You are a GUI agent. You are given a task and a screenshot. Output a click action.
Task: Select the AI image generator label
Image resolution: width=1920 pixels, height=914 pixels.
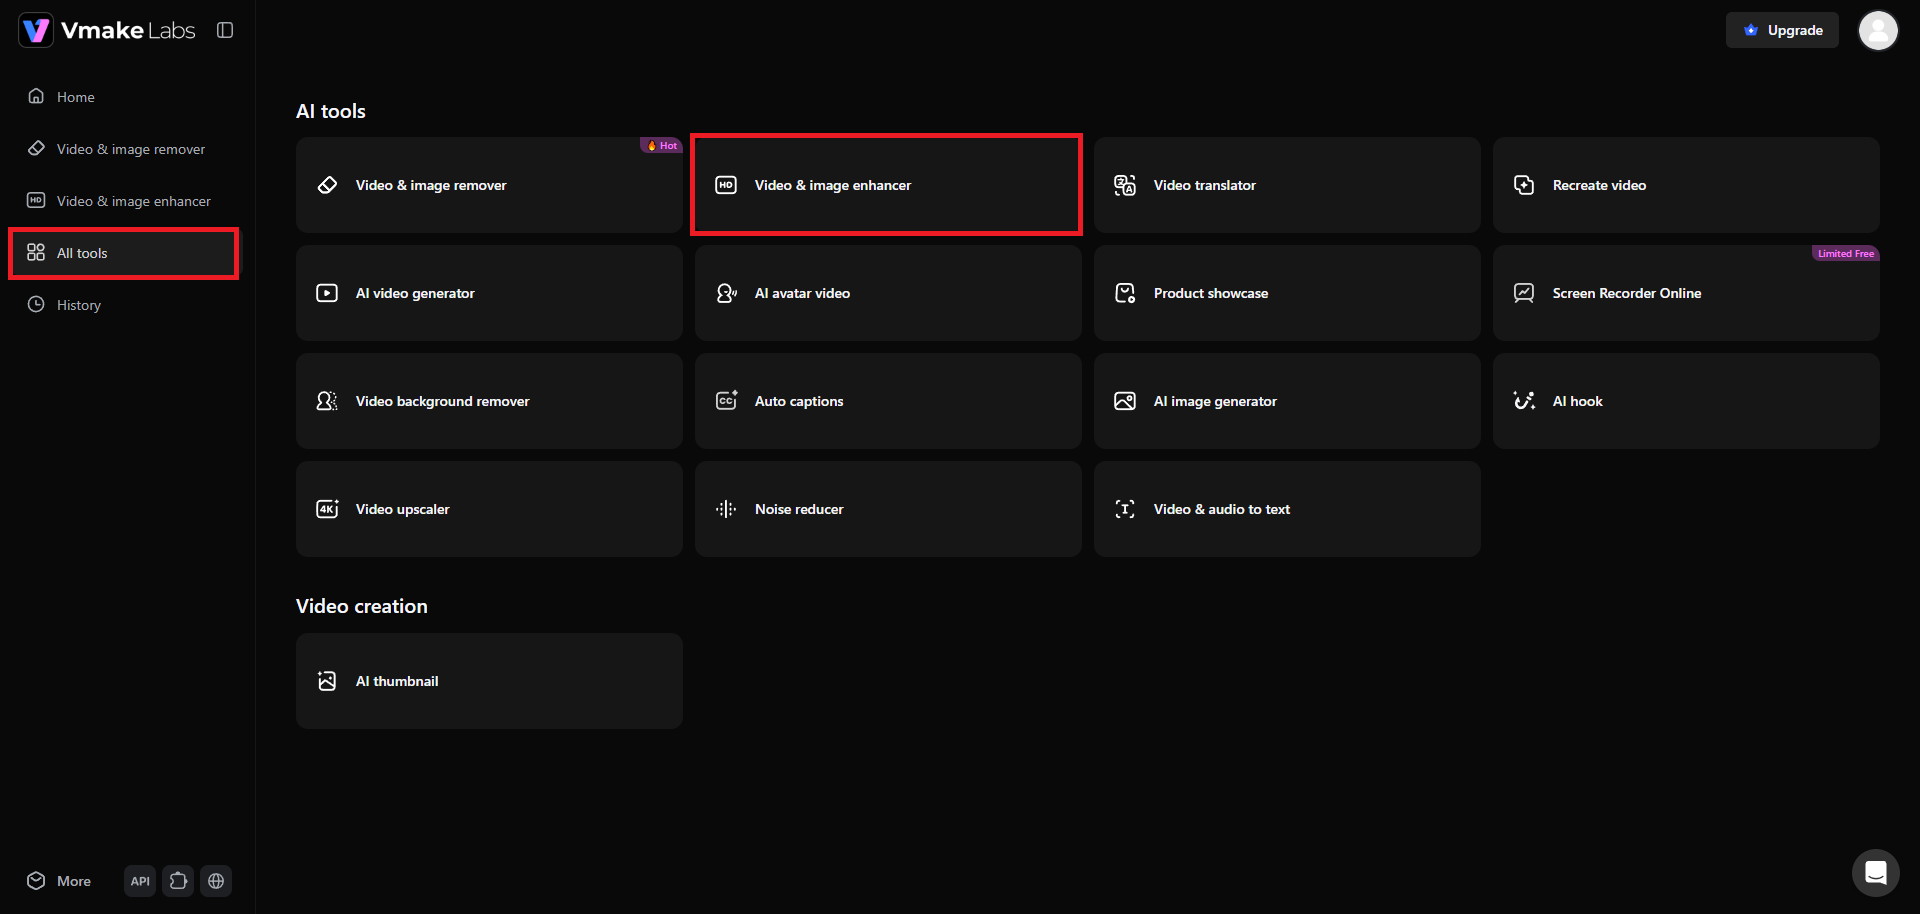1215,401
